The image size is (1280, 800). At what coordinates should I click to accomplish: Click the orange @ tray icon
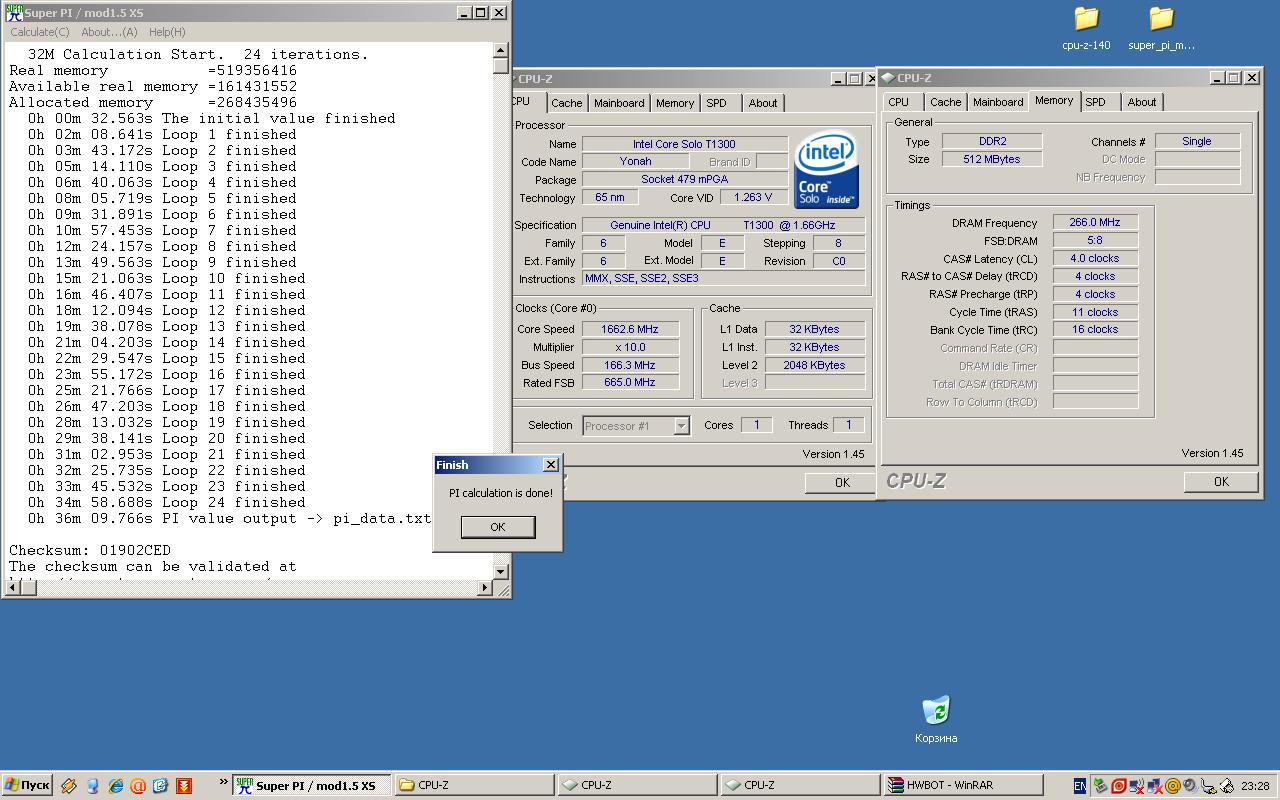click(x=1173, y=786)
